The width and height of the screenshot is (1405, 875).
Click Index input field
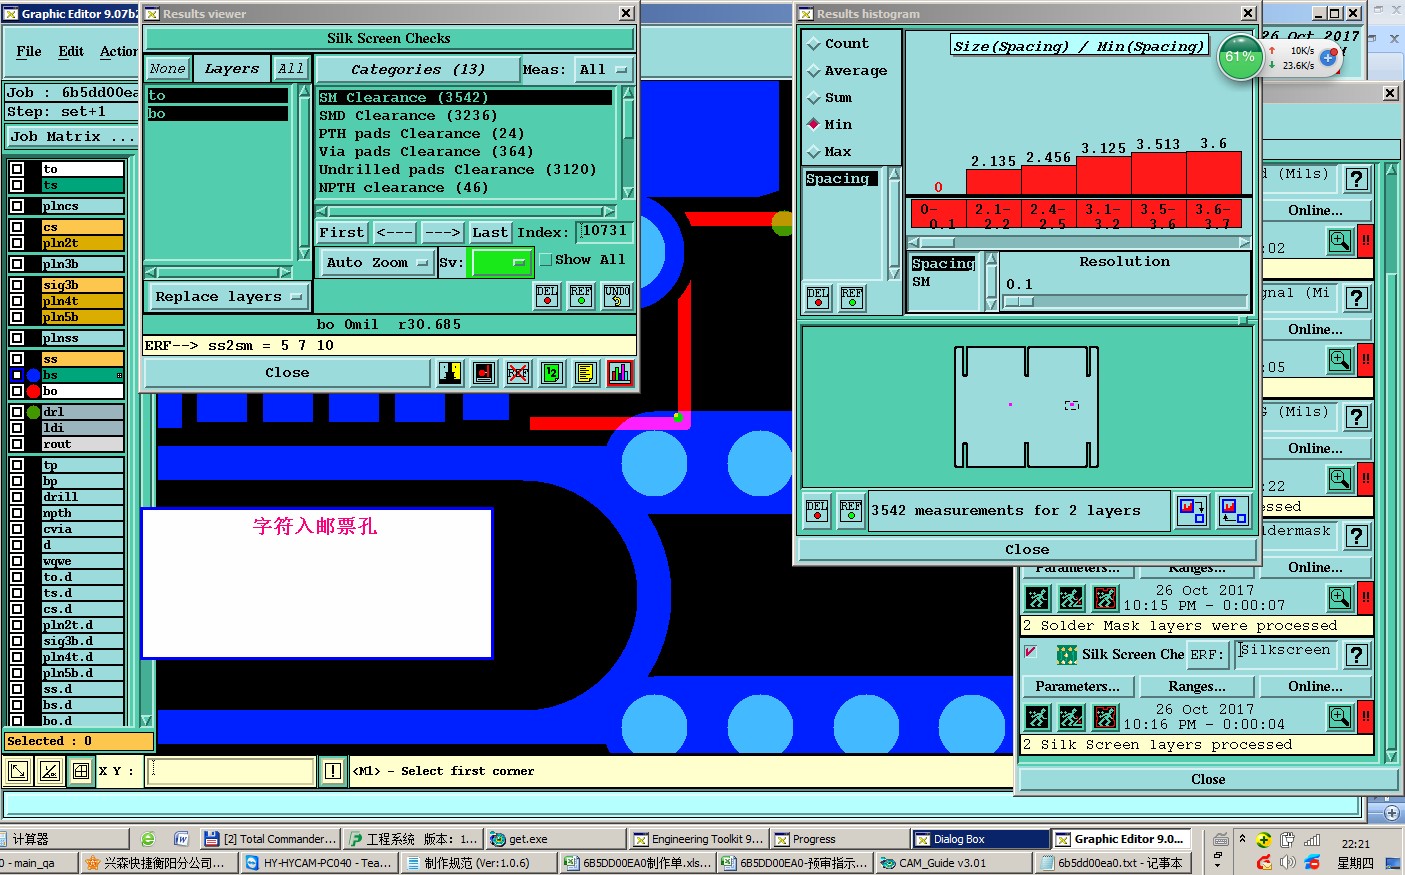[x=605, y=232]
